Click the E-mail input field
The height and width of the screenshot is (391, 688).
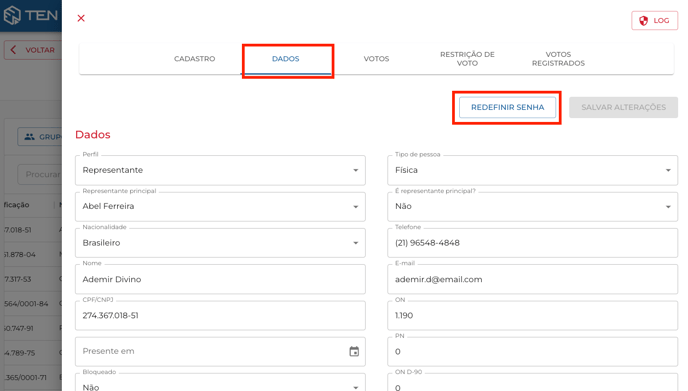(532, 279)
